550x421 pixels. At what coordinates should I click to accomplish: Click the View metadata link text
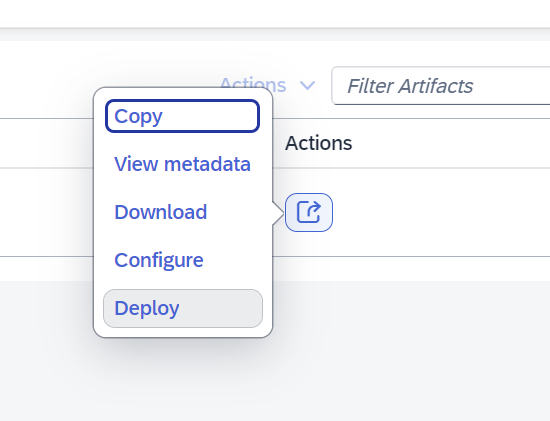(x=182, y=164)
